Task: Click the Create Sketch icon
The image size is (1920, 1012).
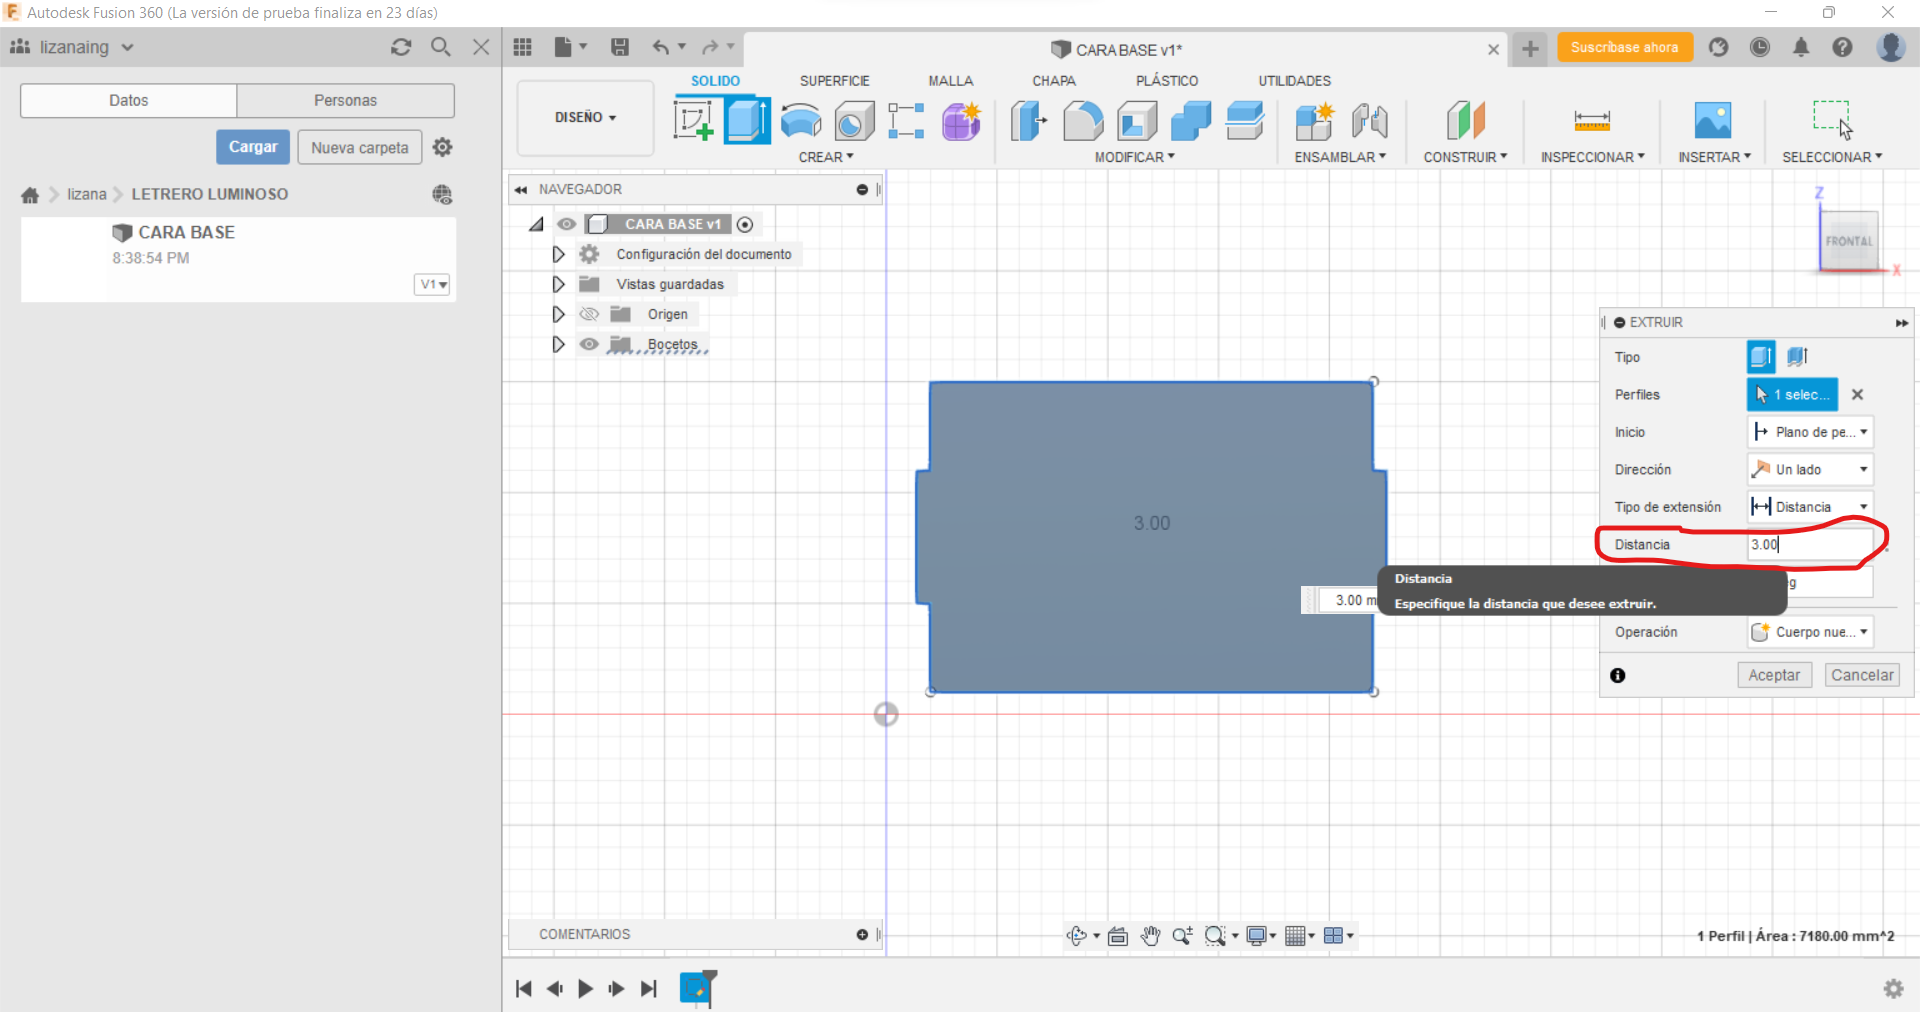Action: 693,121
